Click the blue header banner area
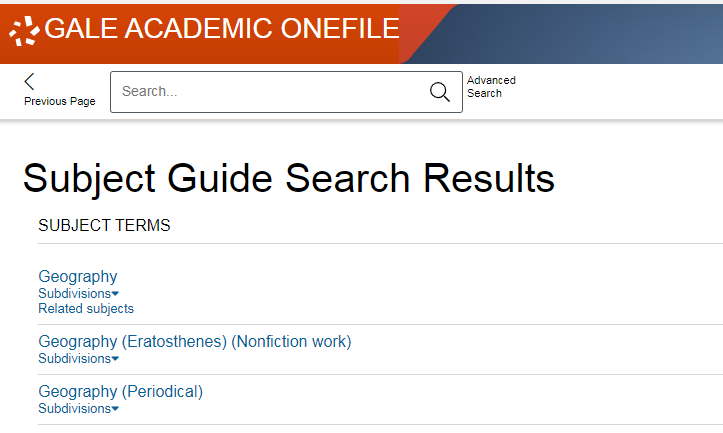 [x=600, y=32]
